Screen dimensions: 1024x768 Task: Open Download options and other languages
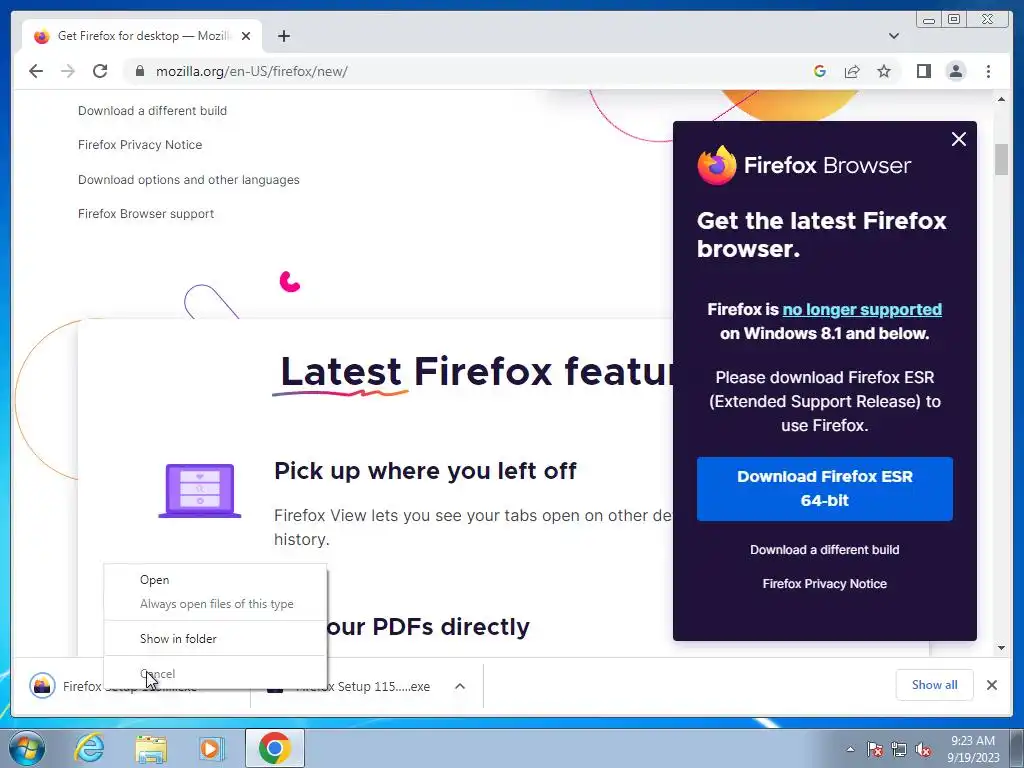tap(189, 180)
